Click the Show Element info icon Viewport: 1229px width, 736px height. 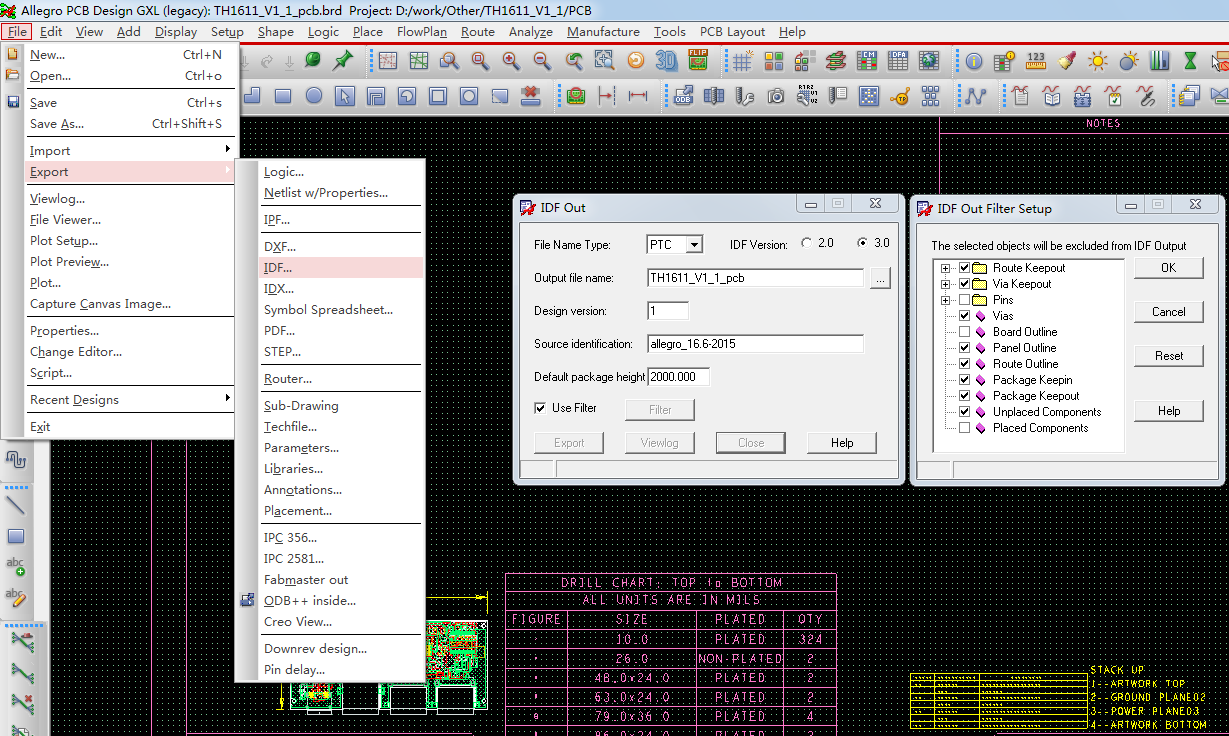click(973, 61)
